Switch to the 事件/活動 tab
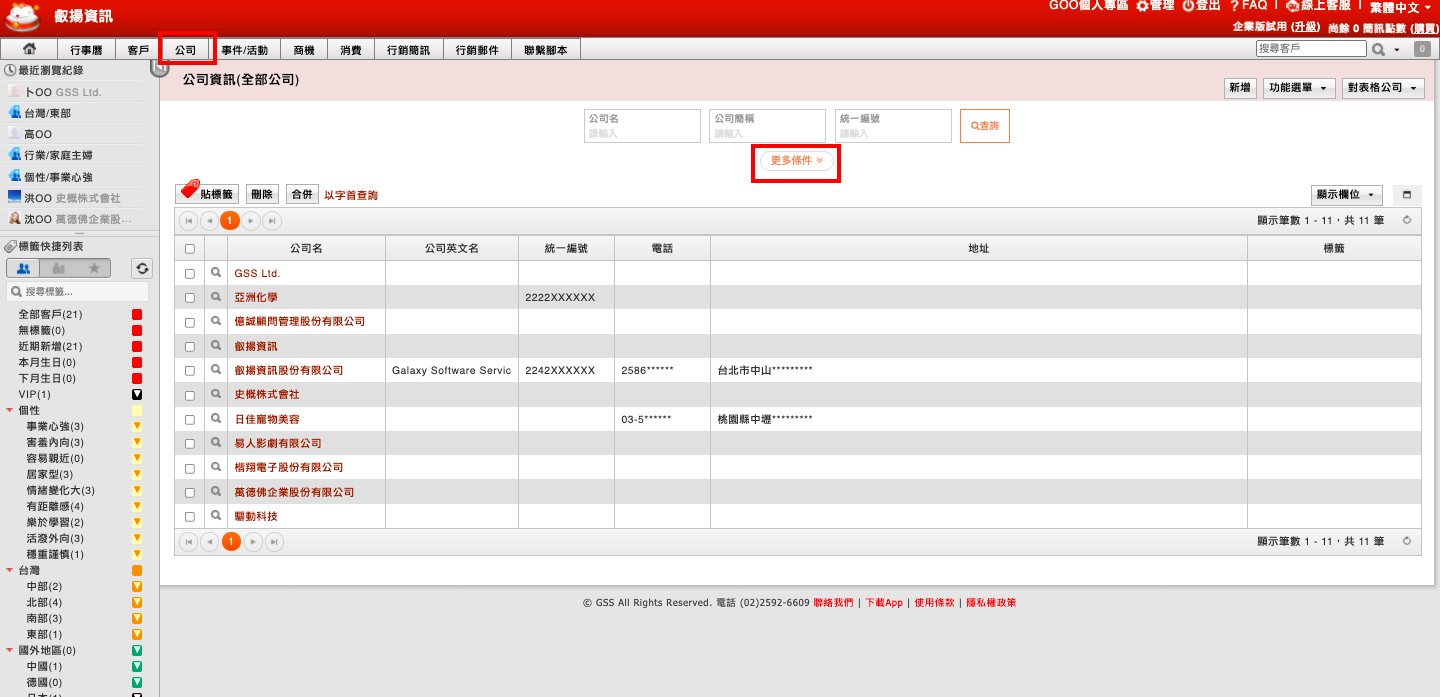The height and width of the screenshot is (697, 1440). (244, 49)
